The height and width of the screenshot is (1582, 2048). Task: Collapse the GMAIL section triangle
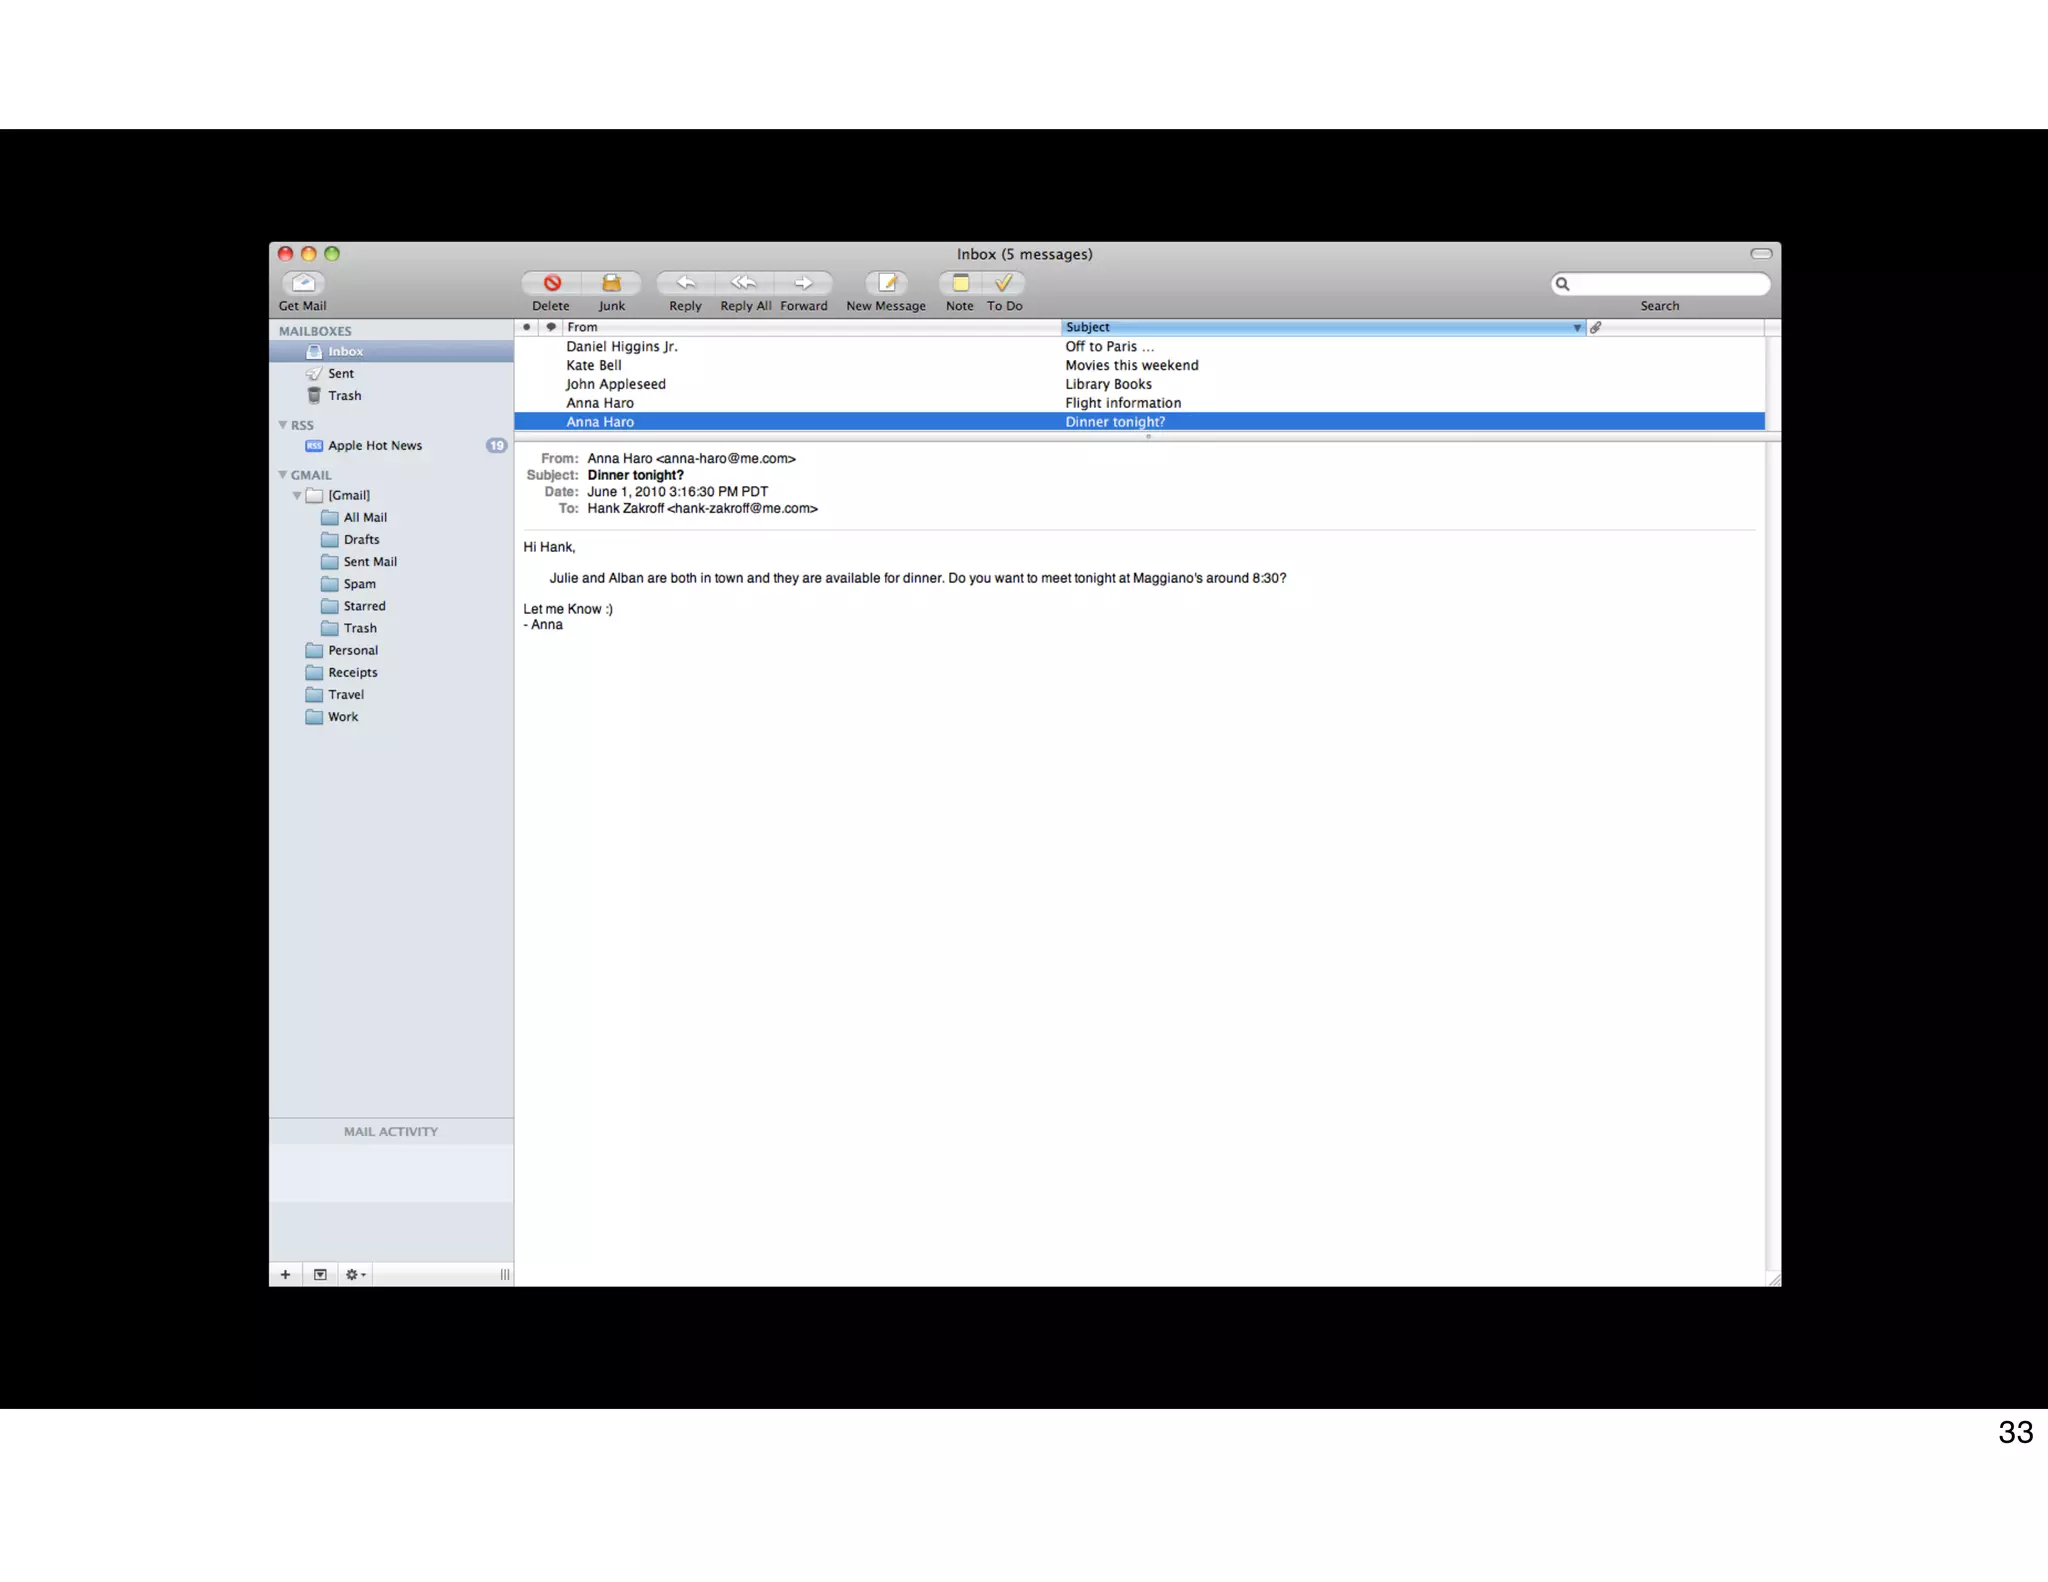283,475
